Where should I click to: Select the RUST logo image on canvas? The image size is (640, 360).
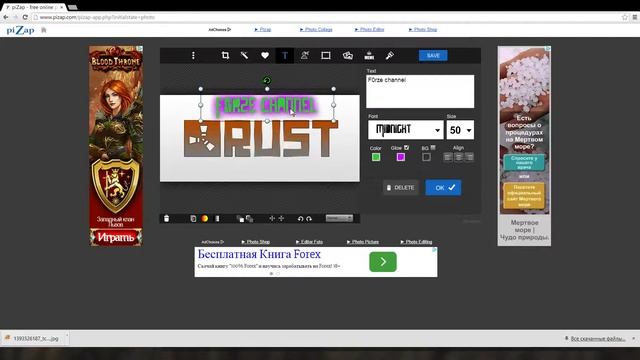[x=261, y=139]
